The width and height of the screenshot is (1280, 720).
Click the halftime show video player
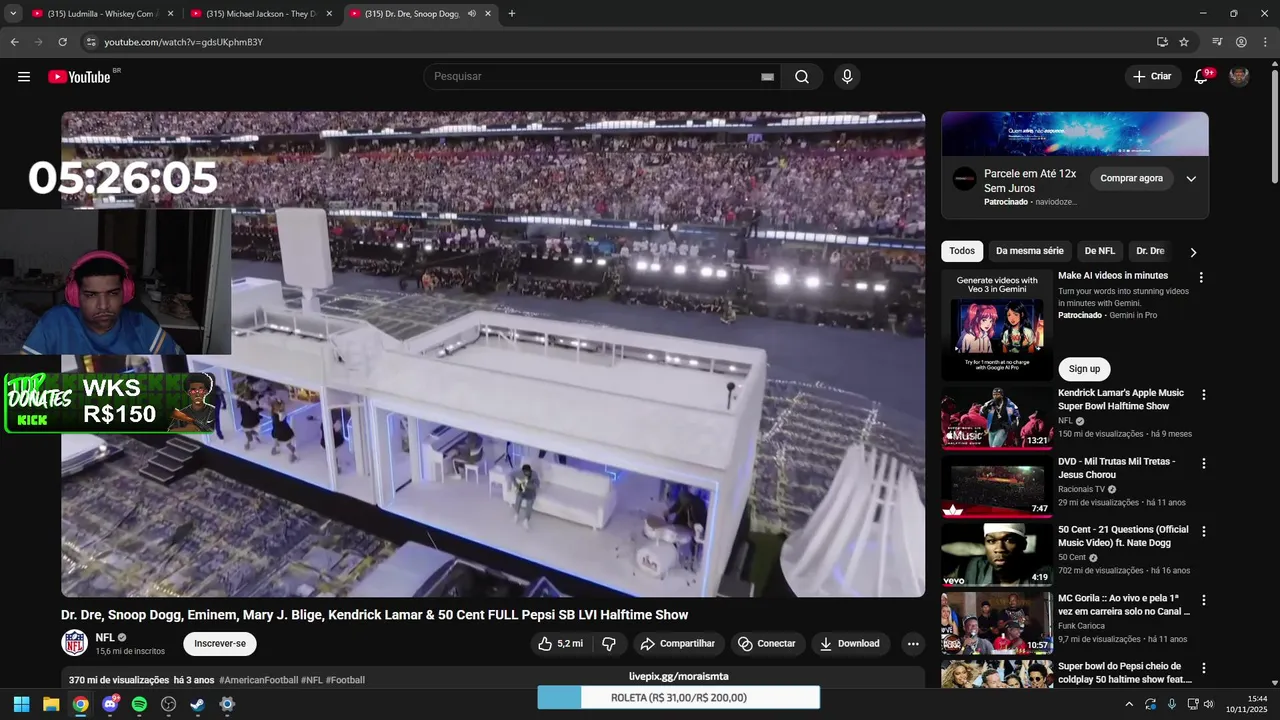493,354
